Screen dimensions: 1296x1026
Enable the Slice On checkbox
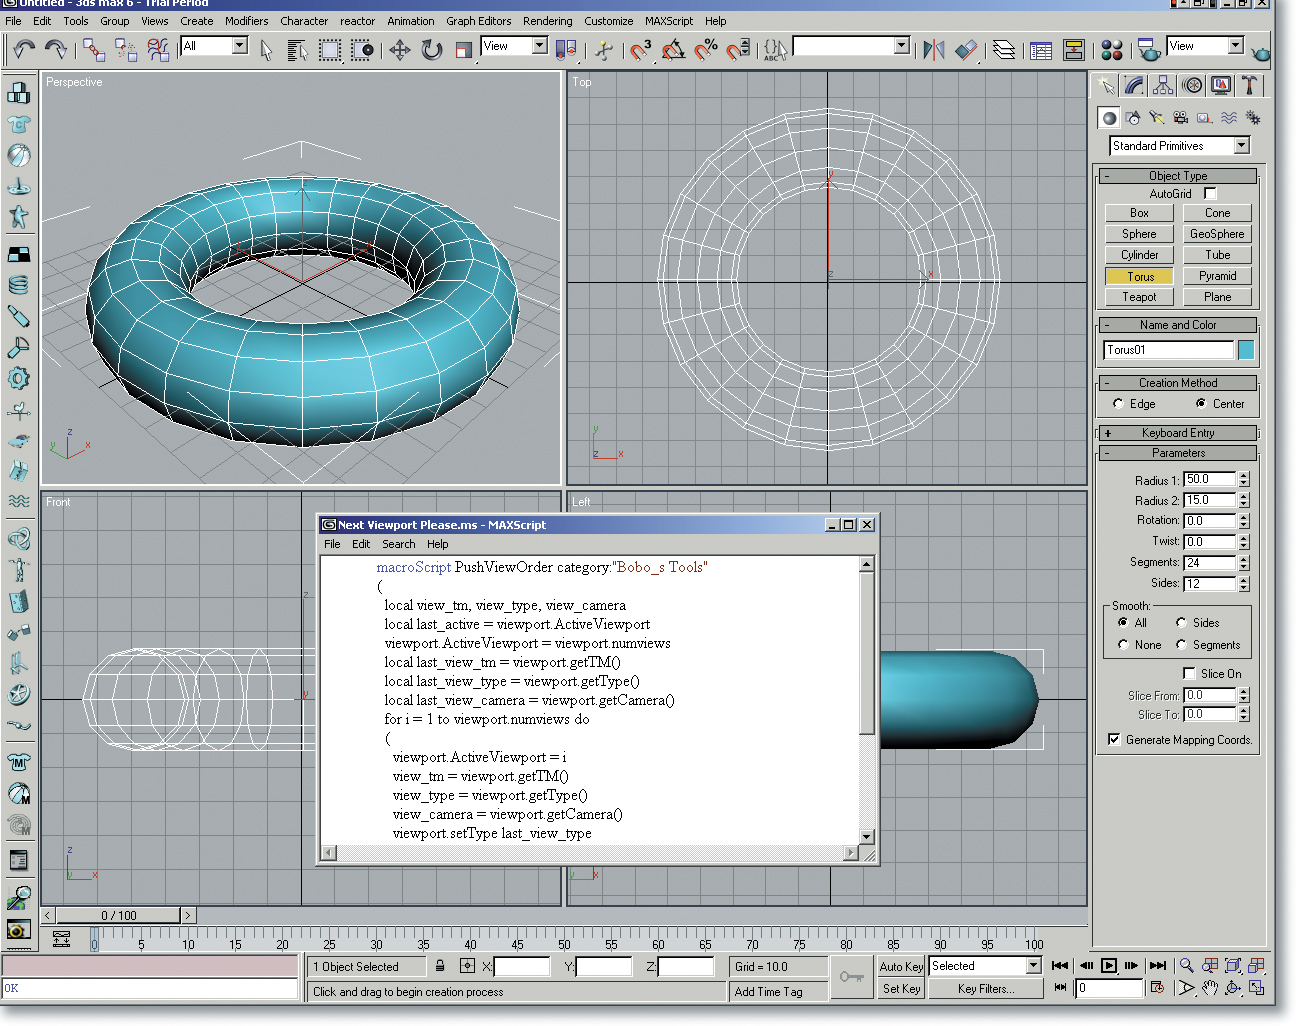[1189, 674]
